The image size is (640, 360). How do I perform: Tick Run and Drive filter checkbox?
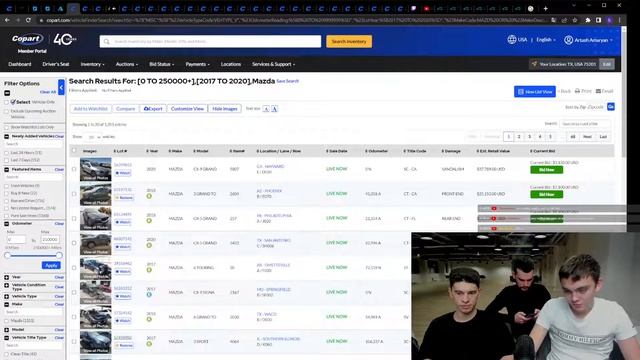tap(7, 201)
